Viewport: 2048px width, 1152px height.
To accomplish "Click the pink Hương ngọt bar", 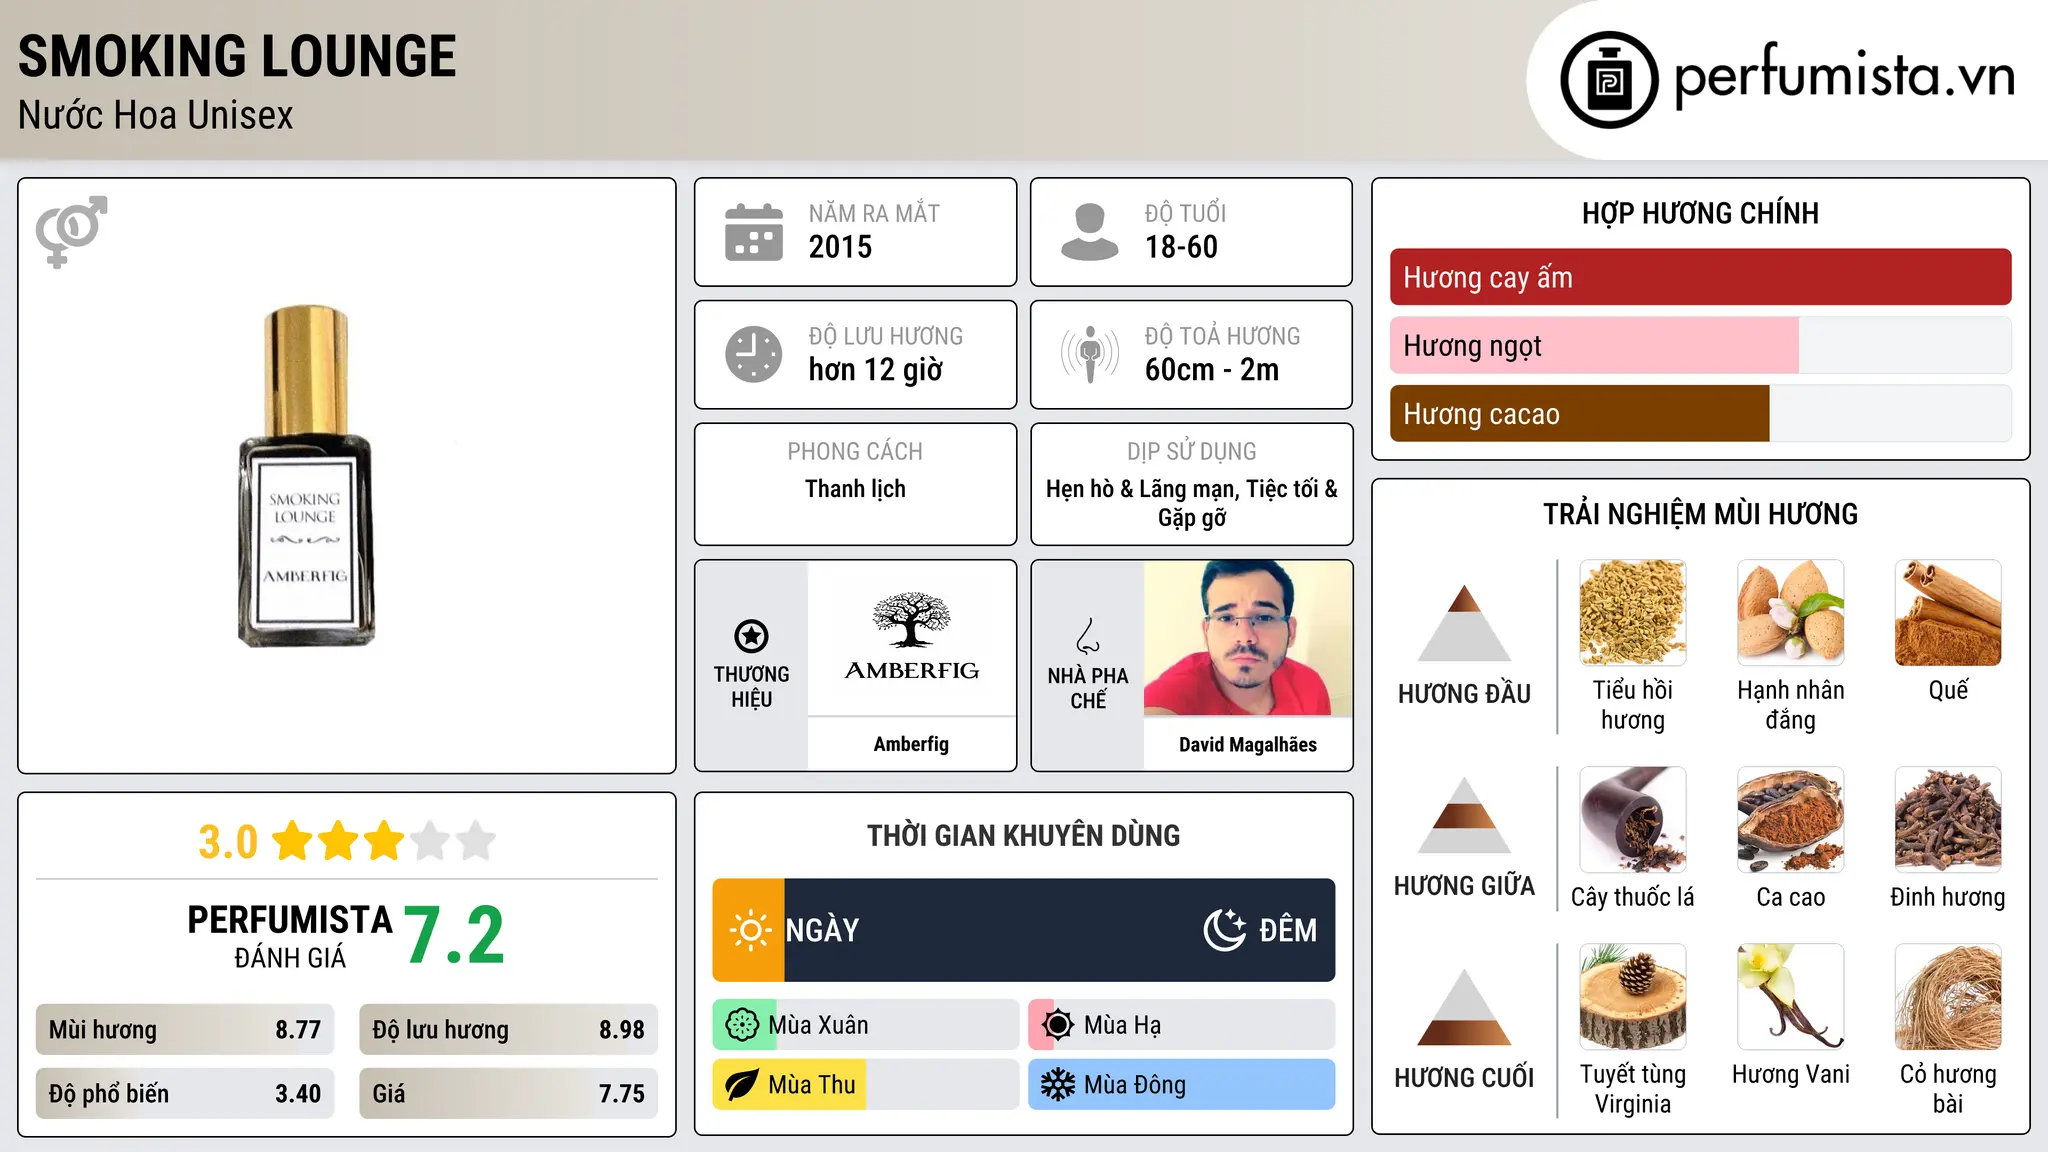I will point(1594,345).
